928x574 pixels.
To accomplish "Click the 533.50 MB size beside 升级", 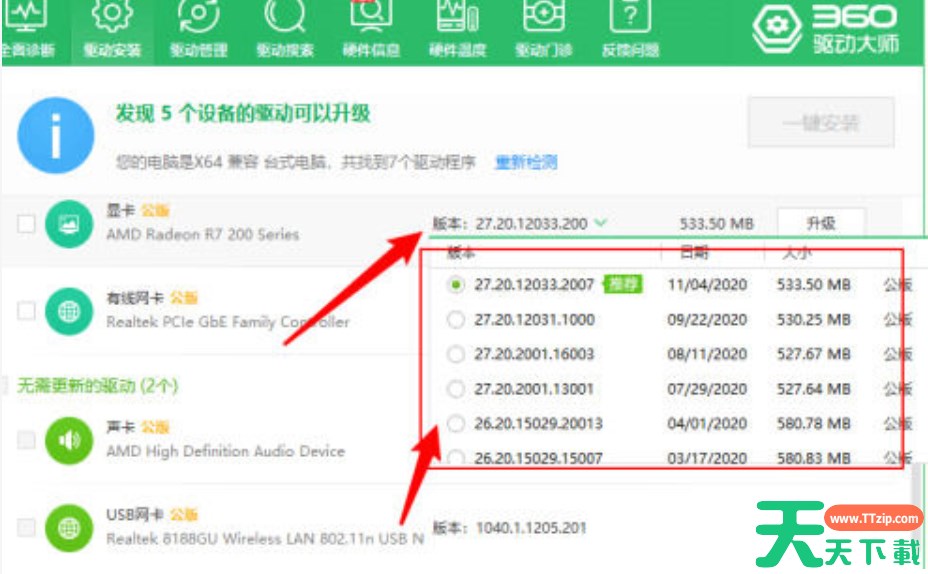I will pyautogui.click(x=716, y=224).
